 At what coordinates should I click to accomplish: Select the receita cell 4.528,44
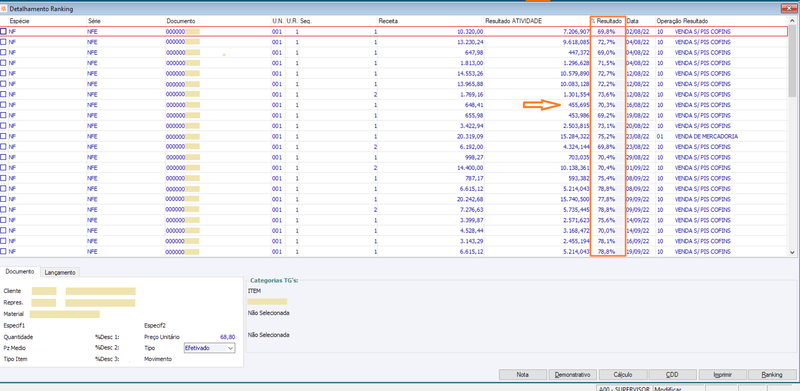click(x=471, y=231)
